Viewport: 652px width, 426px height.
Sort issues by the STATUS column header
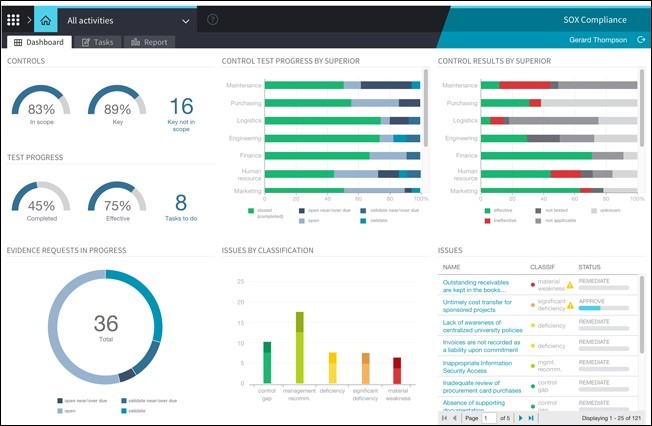pos(590,267)
